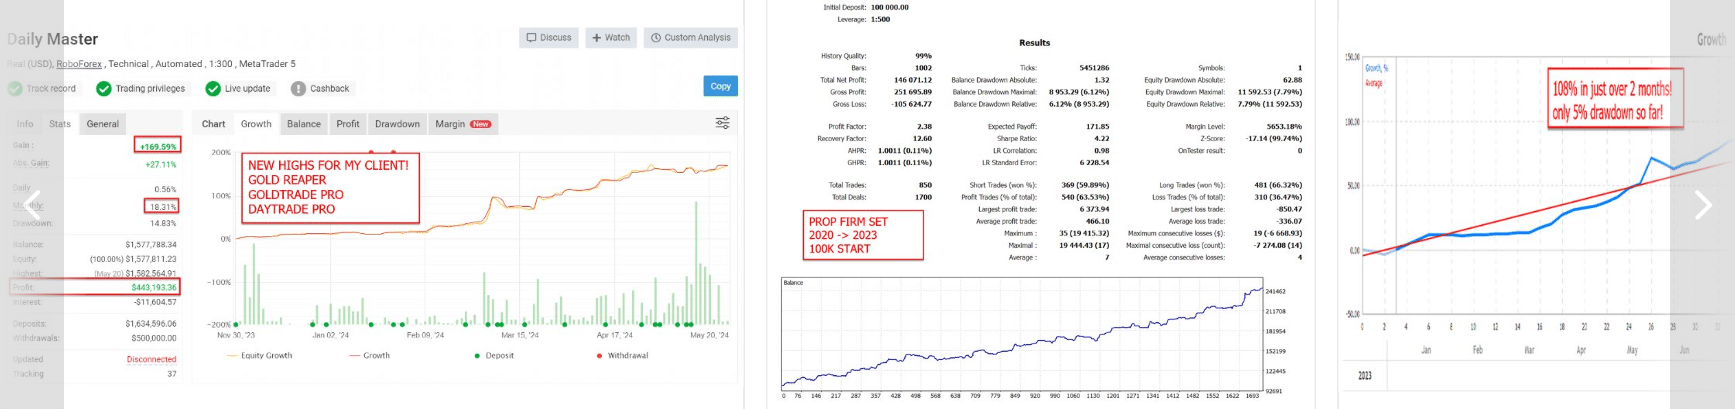Viewport: 1735px width, 409px height.
Task: Switch to the Balance chart tab
Action: point(303,124)
